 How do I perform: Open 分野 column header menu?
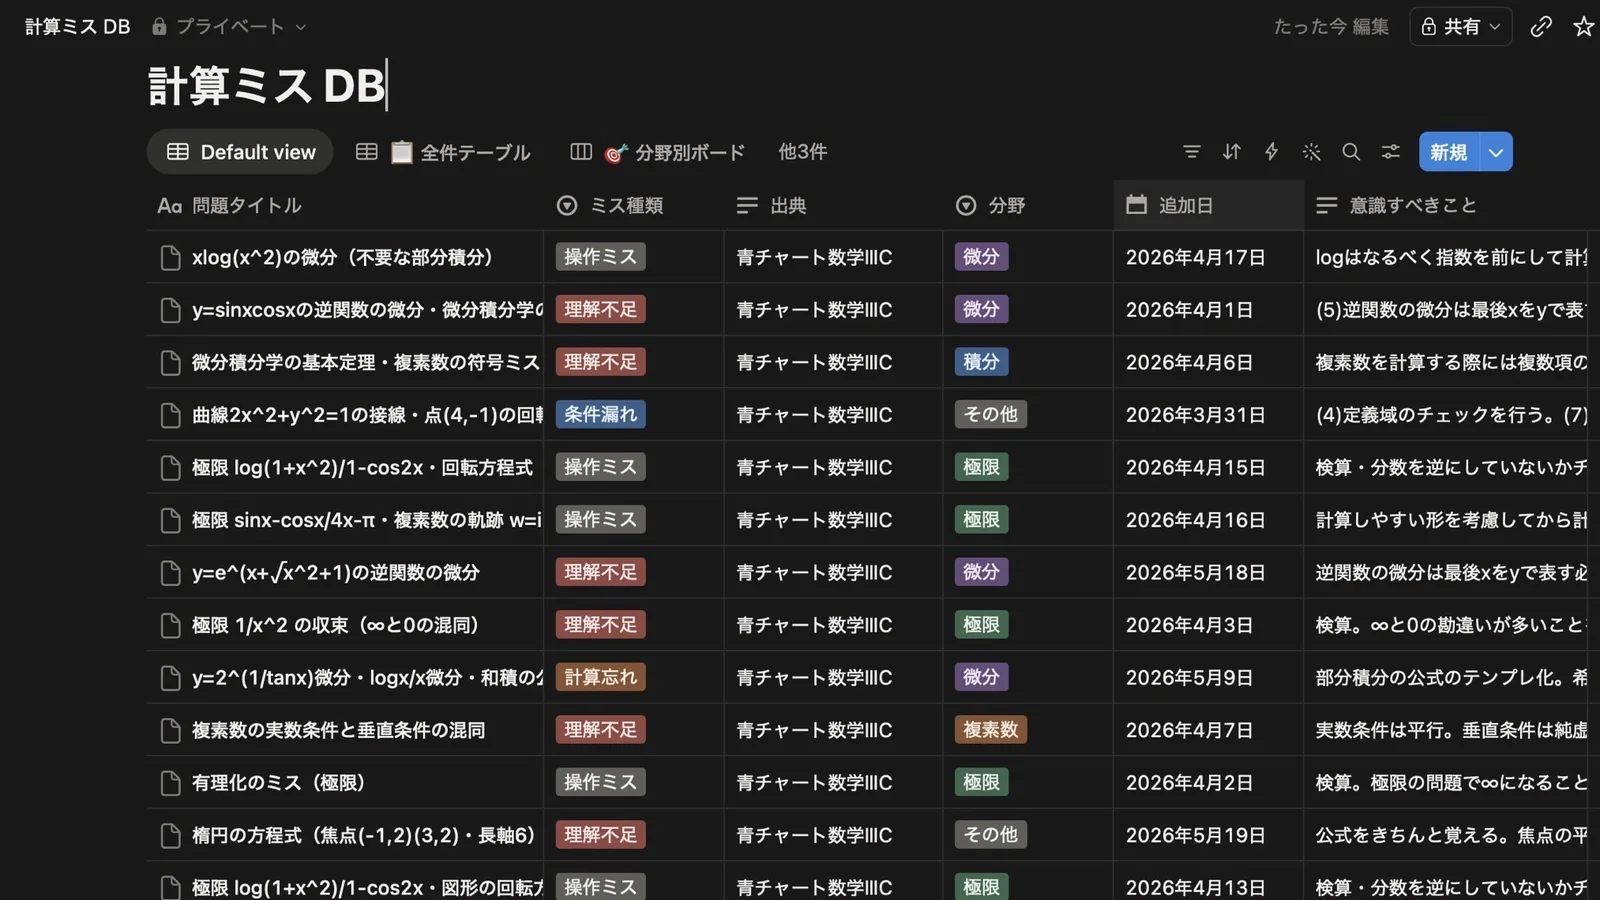click(x=1028, y=205)
